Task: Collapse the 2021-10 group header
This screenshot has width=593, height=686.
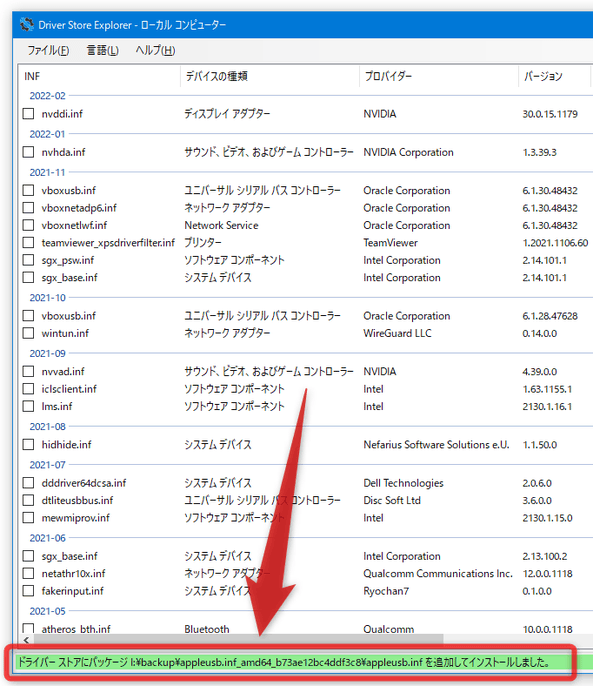Action: pos(47,298)
